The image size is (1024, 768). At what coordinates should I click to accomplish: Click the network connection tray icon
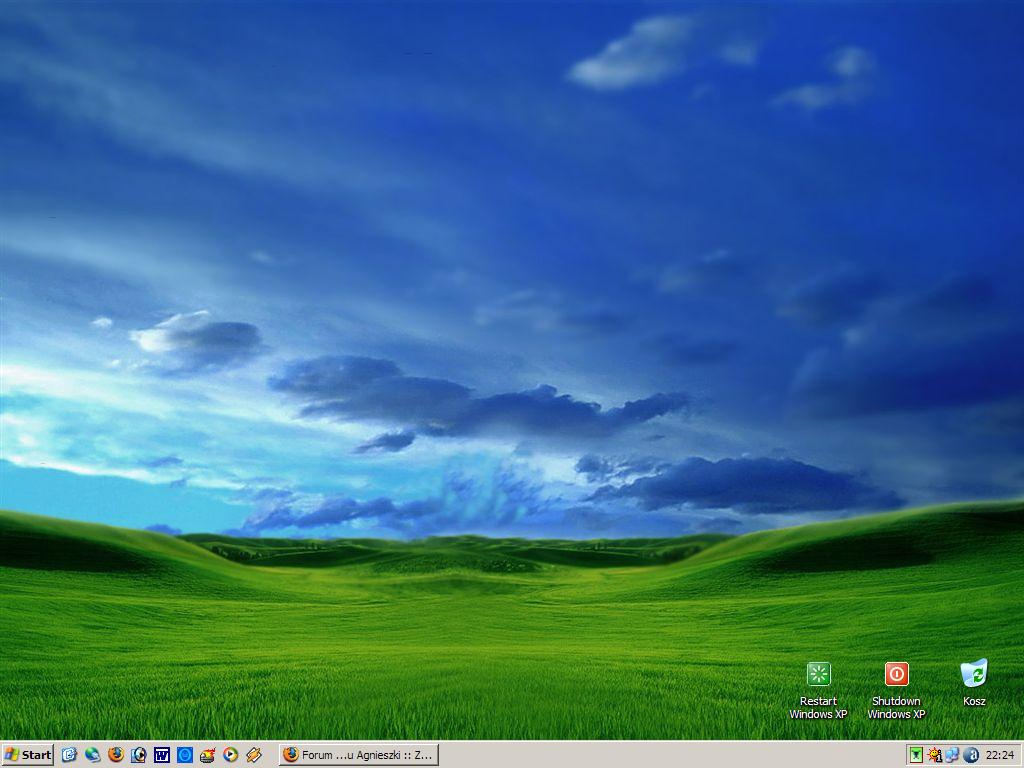point(952,755)
